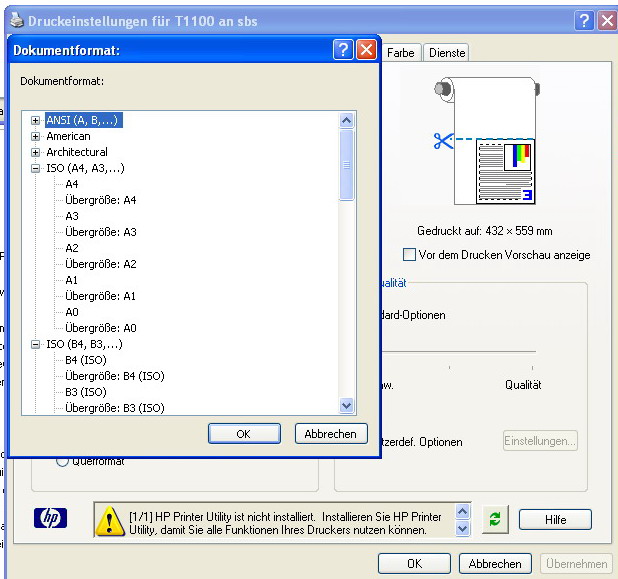
Task: Select paper size A1
Action: (72, 280)
